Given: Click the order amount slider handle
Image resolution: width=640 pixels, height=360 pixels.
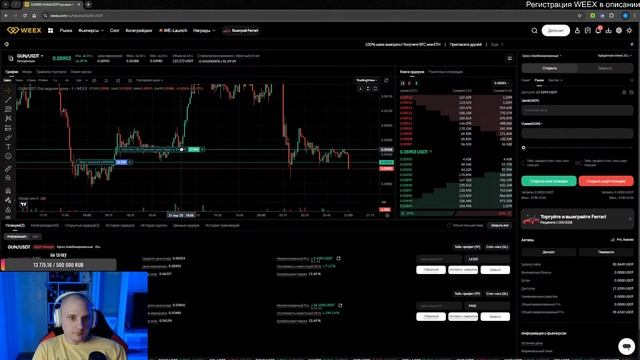Looking at the screenshot, I should tap(524, 148).
